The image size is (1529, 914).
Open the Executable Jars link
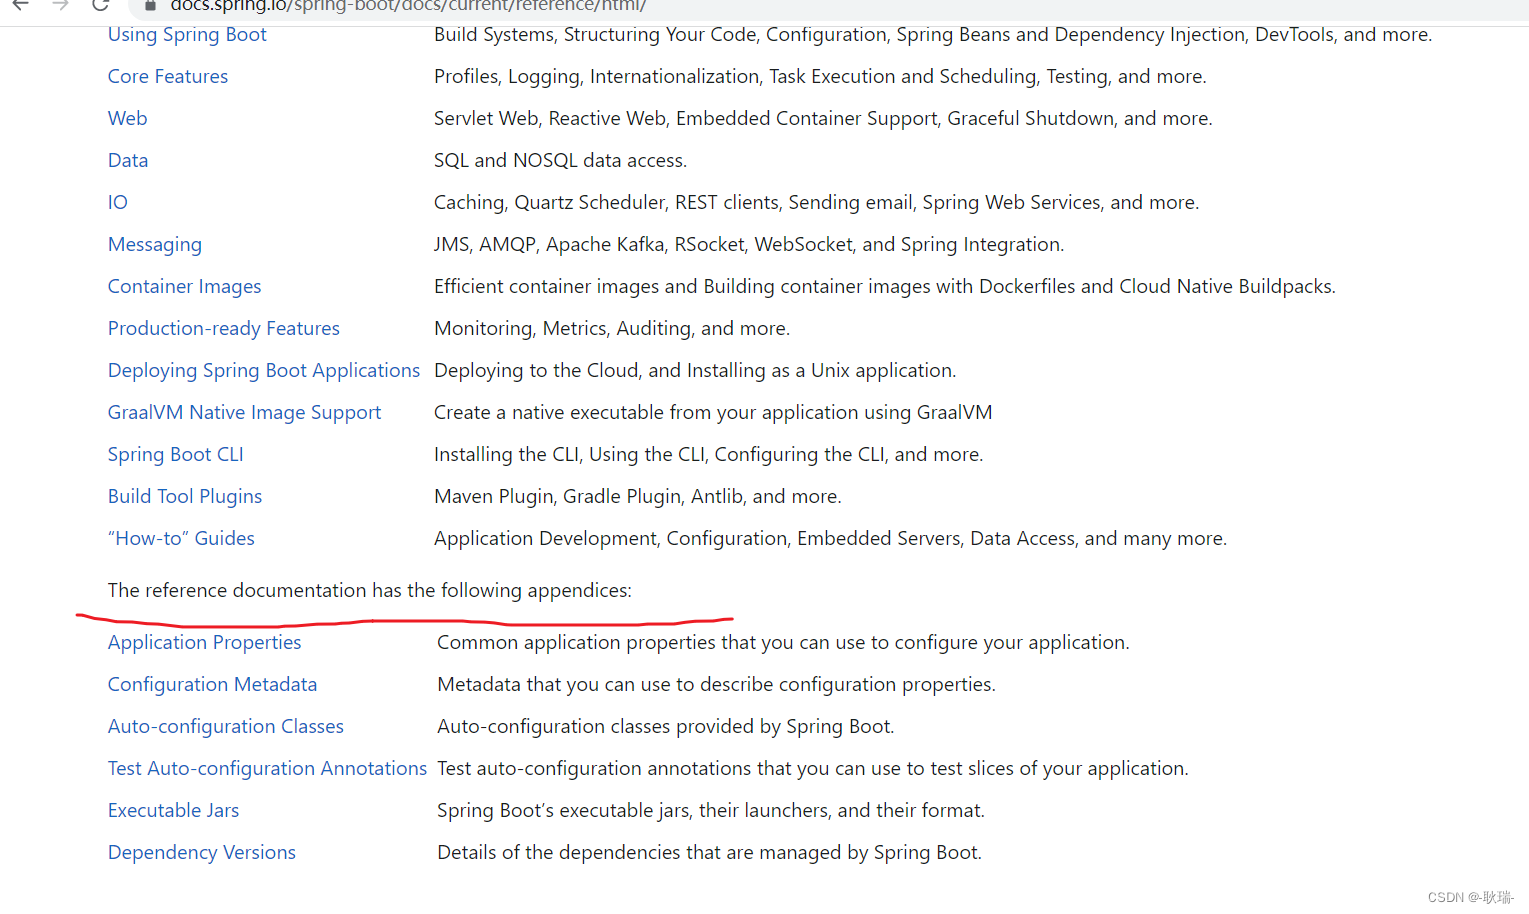pos(173,811)
